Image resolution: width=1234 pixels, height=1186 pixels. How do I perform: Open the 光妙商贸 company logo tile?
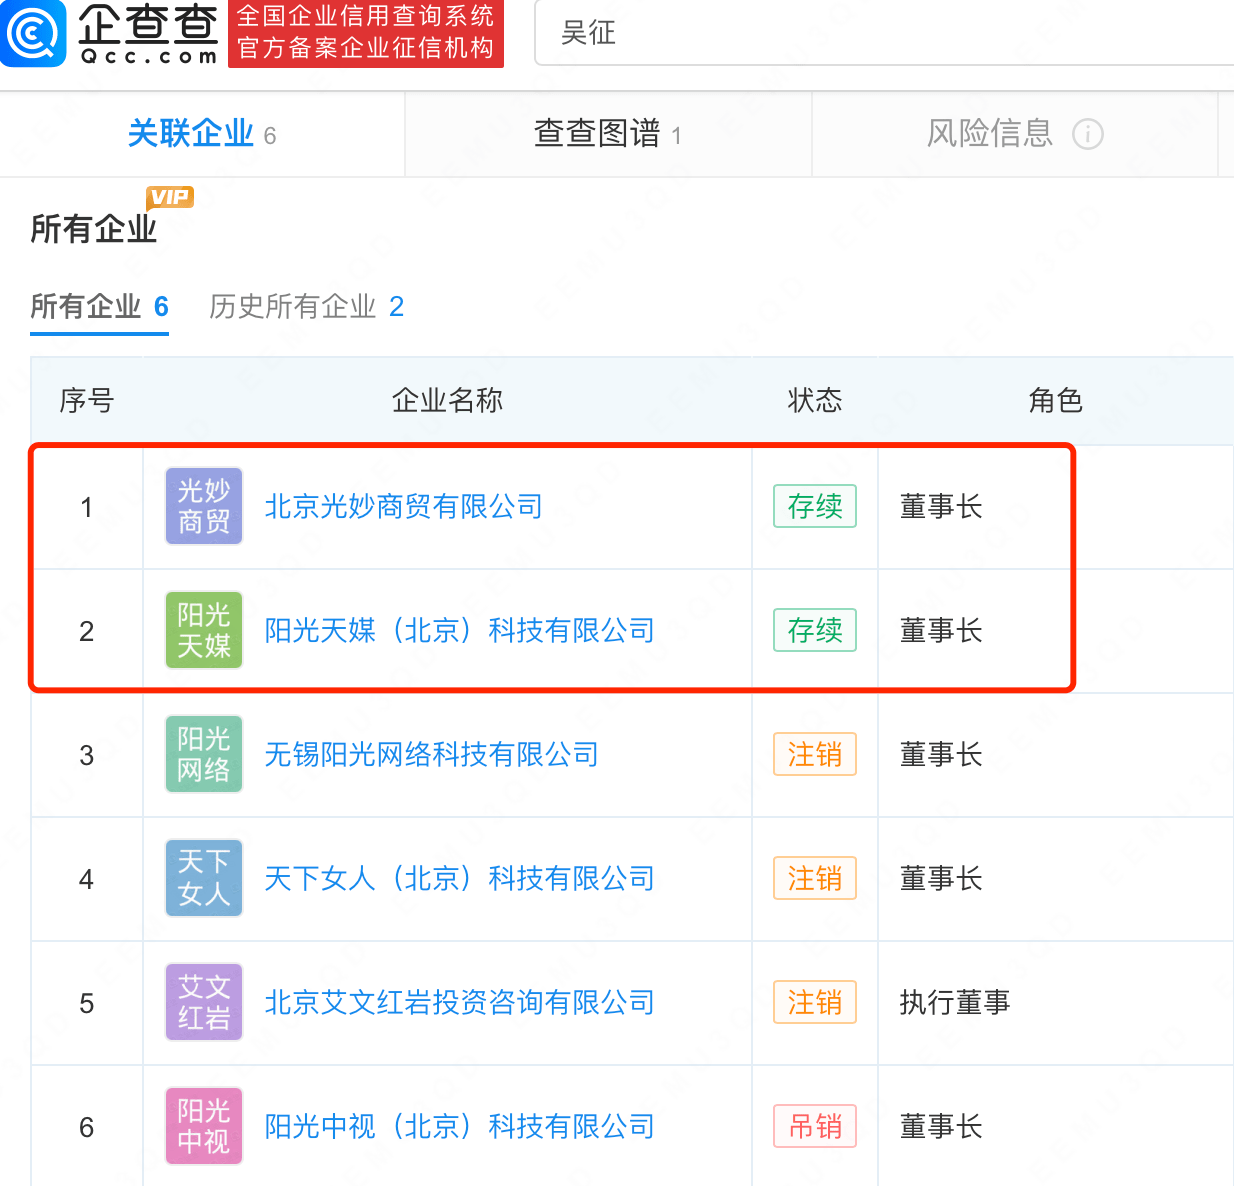click(204, 506)
